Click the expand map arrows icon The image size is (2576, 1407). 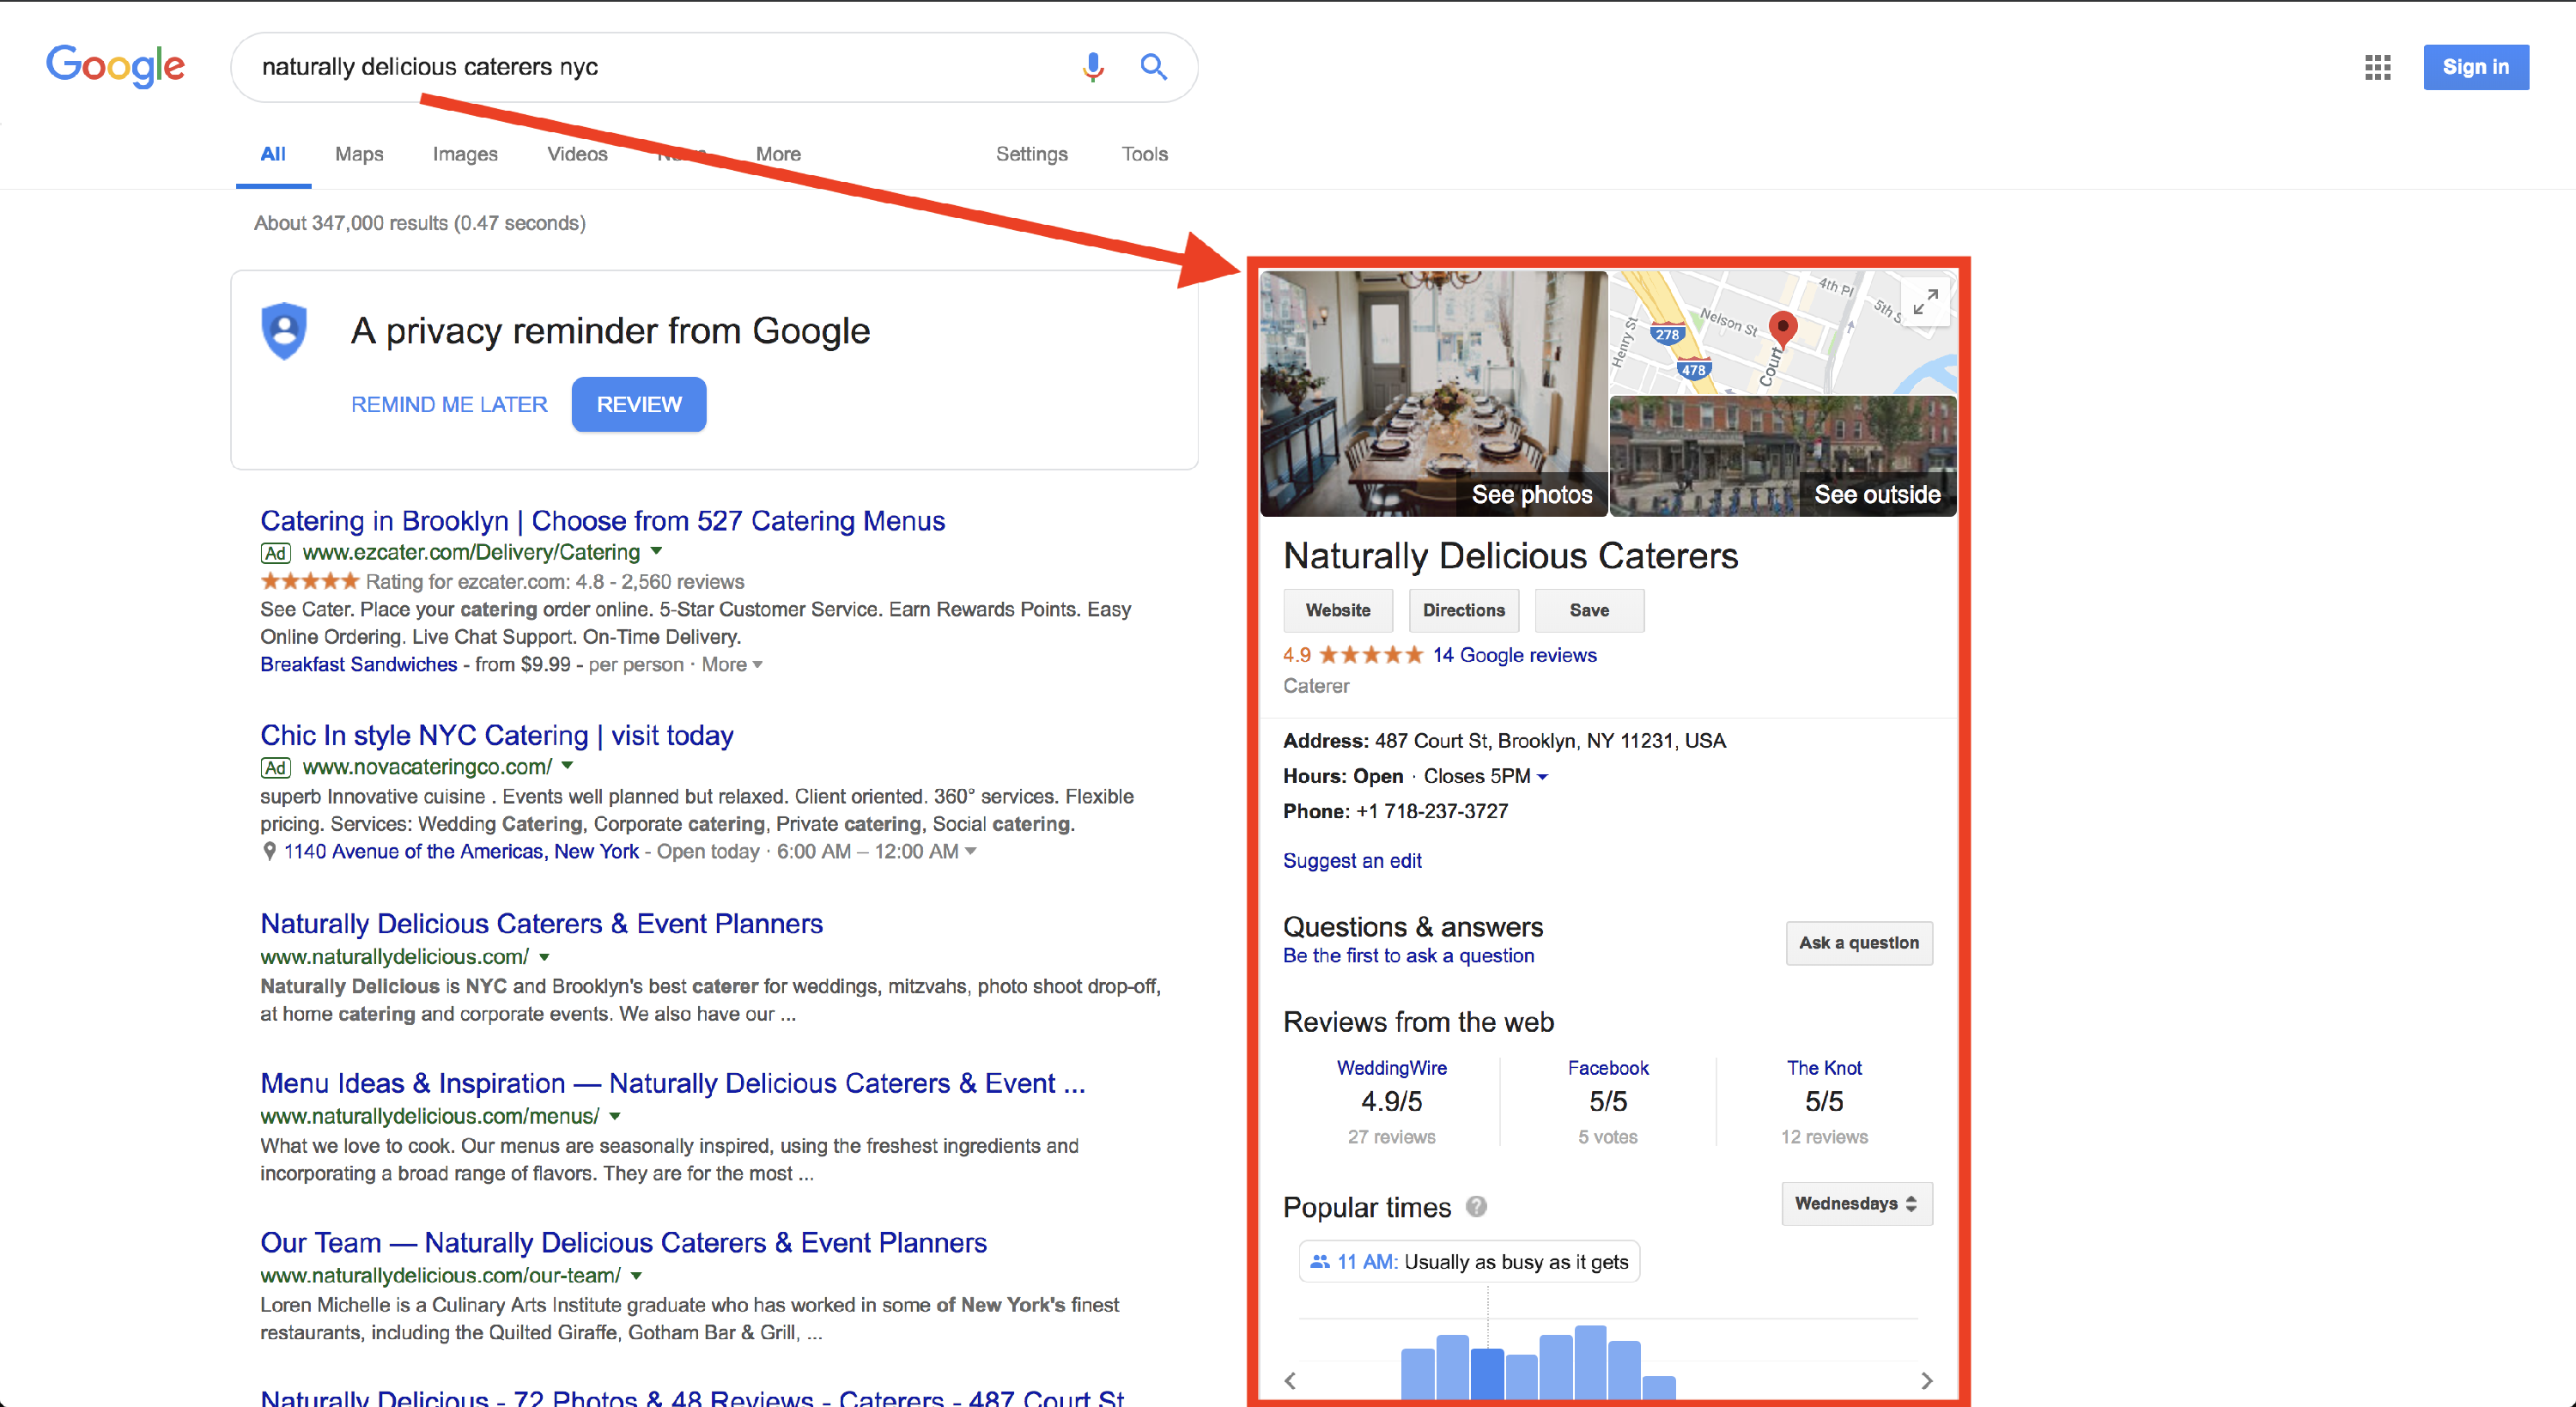click(x=1924, y=302)
